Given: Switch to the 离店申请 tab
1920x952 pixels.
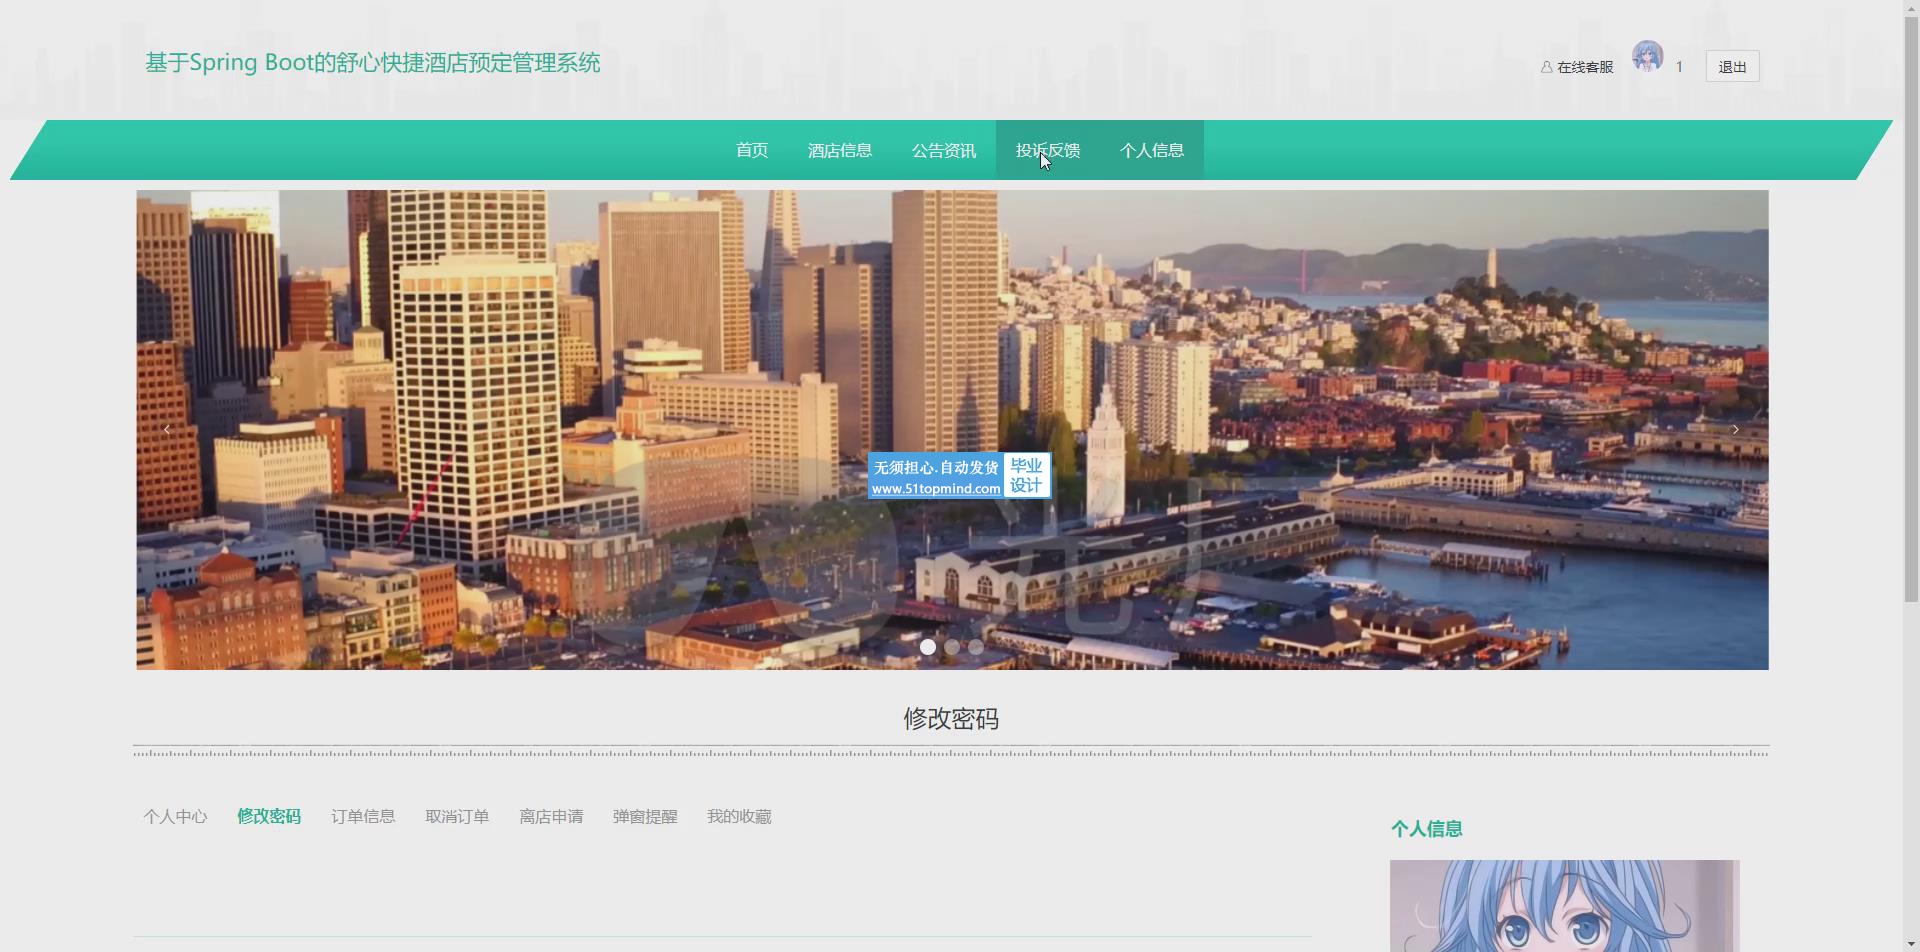Looking at the screenshot, I should [551, 817].
